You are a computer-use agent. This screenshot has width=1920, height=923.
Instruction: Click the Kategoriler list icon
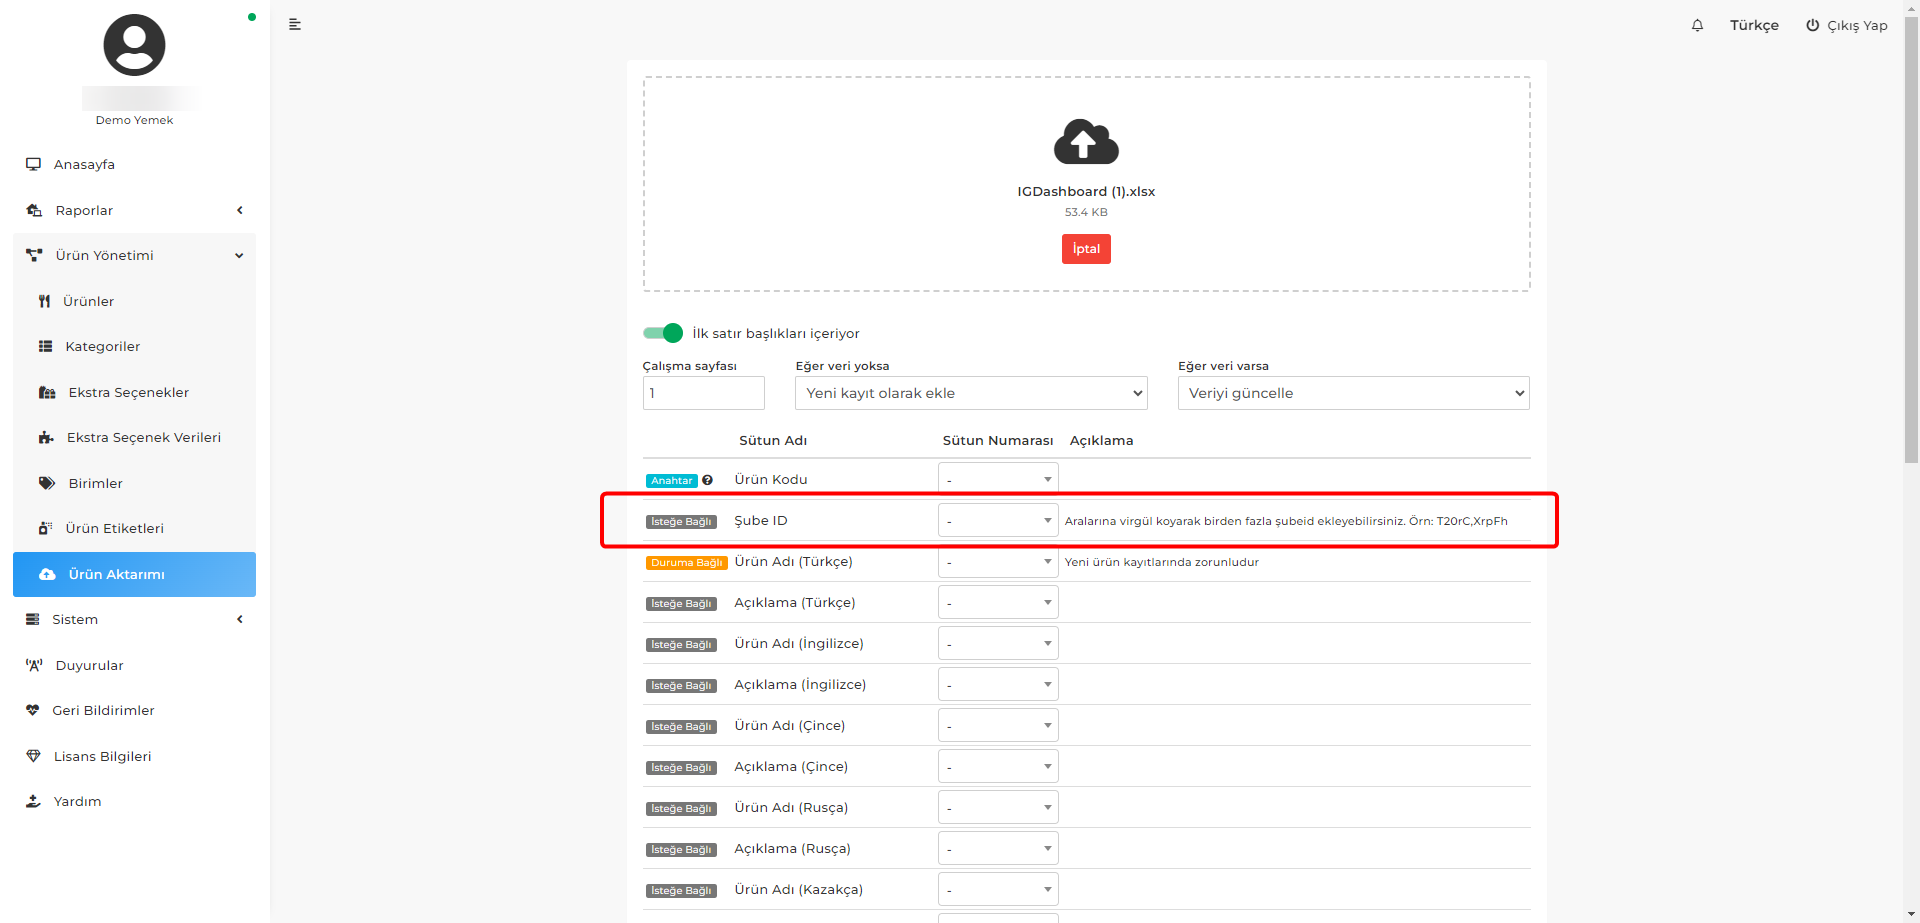pyautogui.click(x=45, y=346)
